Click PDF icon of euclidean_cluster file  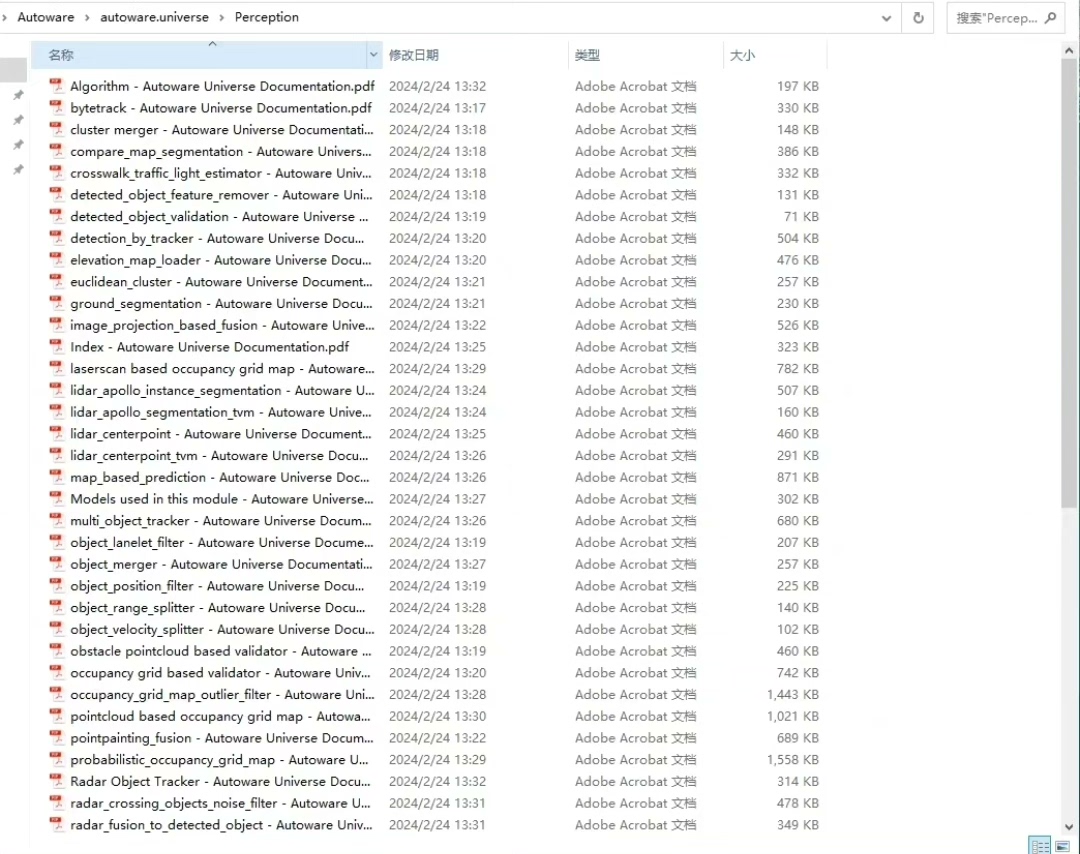coord(56,281)
